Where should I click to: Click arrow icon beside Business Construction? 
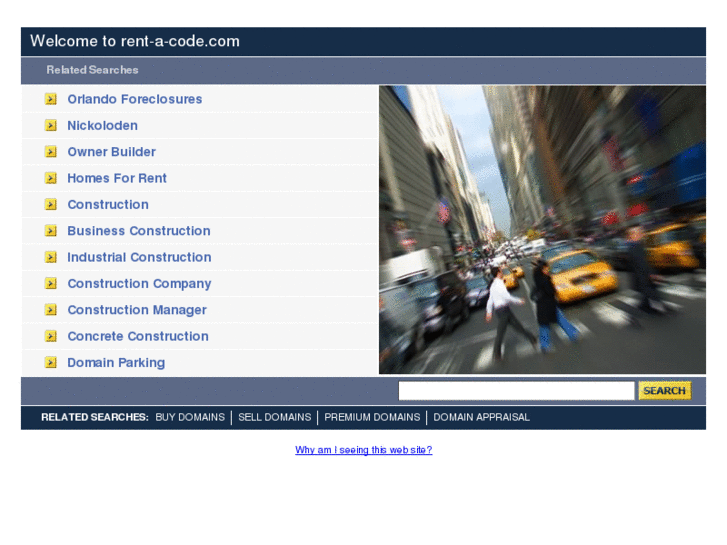[51, 231]
